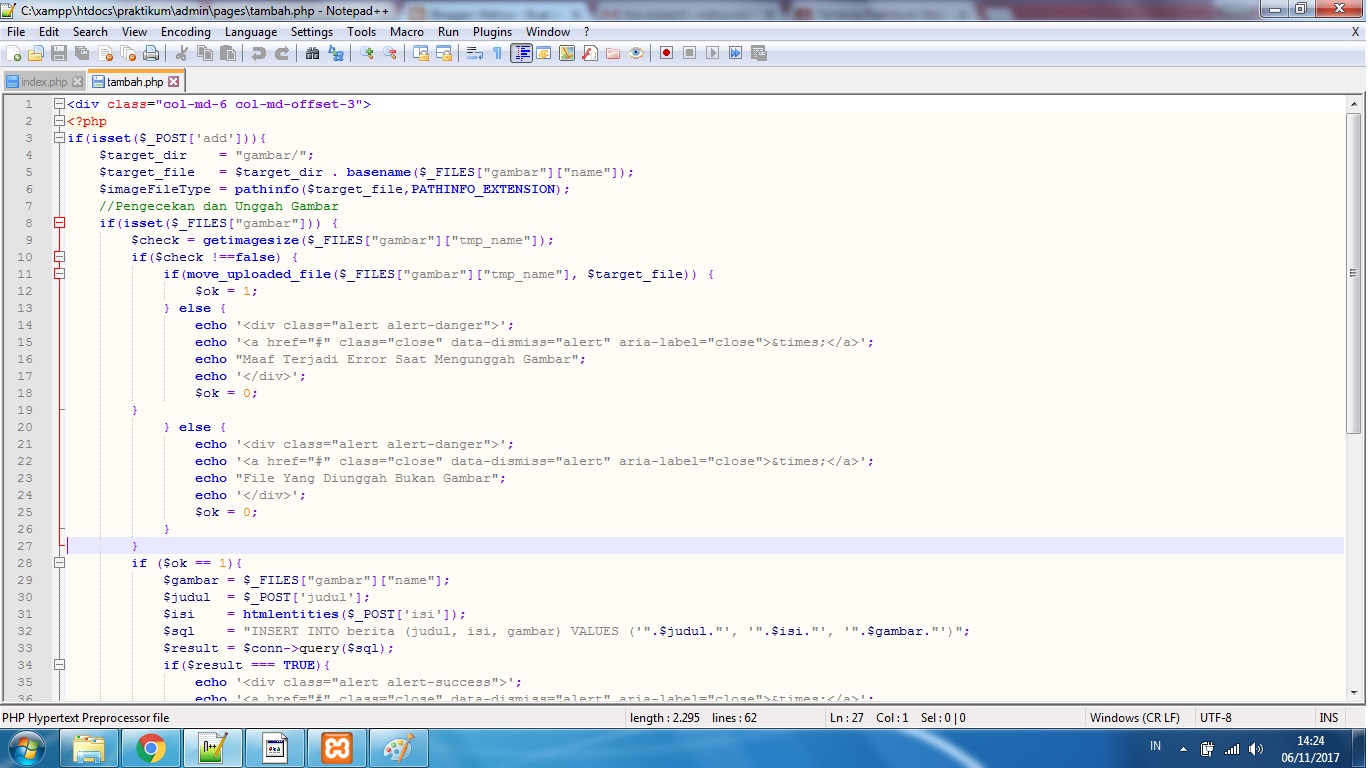
Task: Close the tambah.php tab
Action: (x=173, y=82)
